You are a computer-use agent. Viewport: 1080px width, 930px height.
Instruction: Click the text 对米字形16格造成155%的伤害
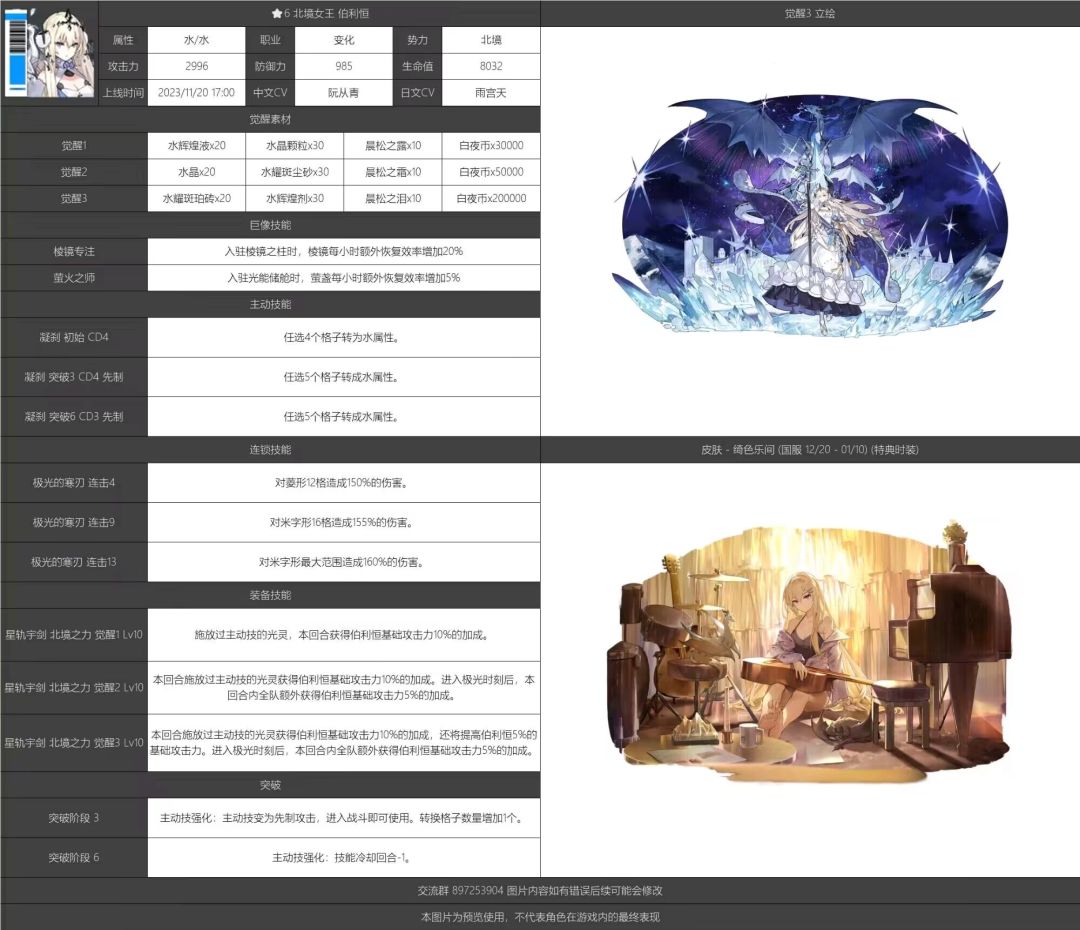342,522
